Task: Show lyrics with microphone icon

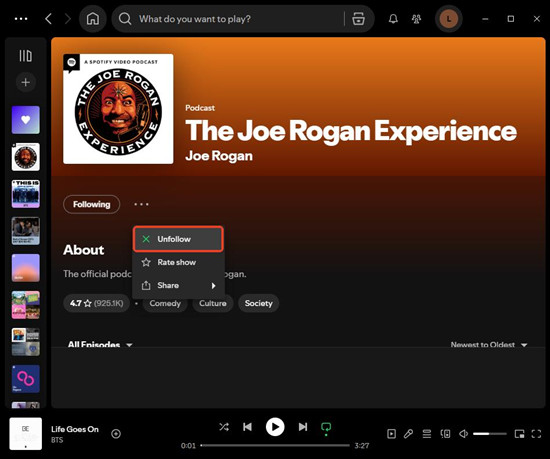Action: tap(408, 434)
